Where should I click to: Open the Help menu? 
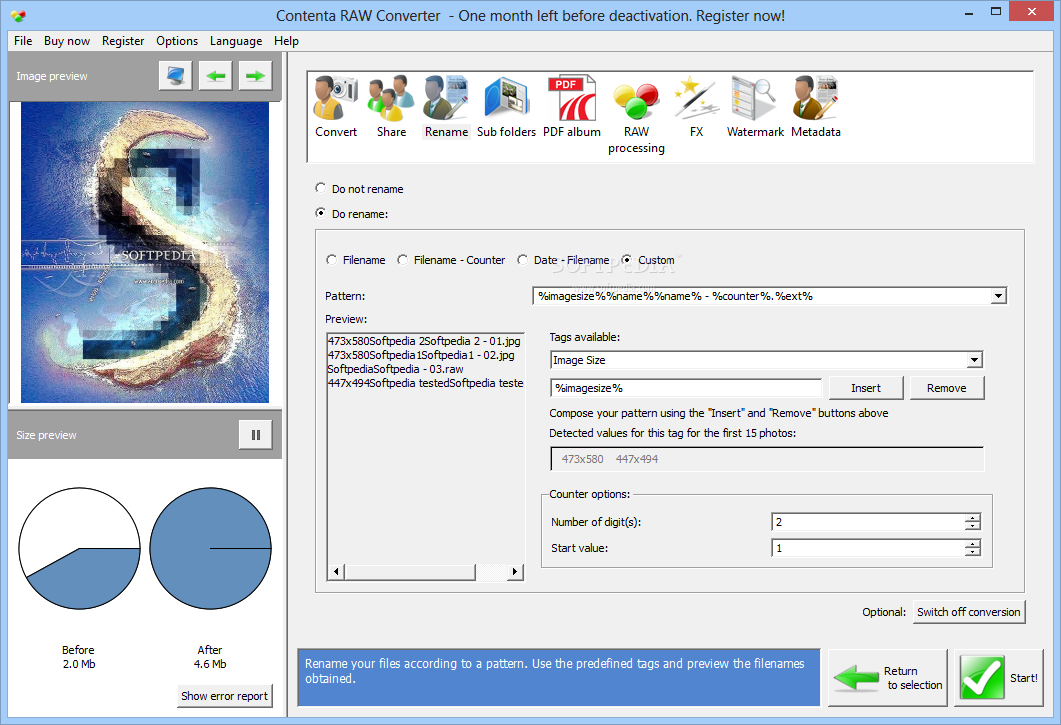tap(286, 41)
